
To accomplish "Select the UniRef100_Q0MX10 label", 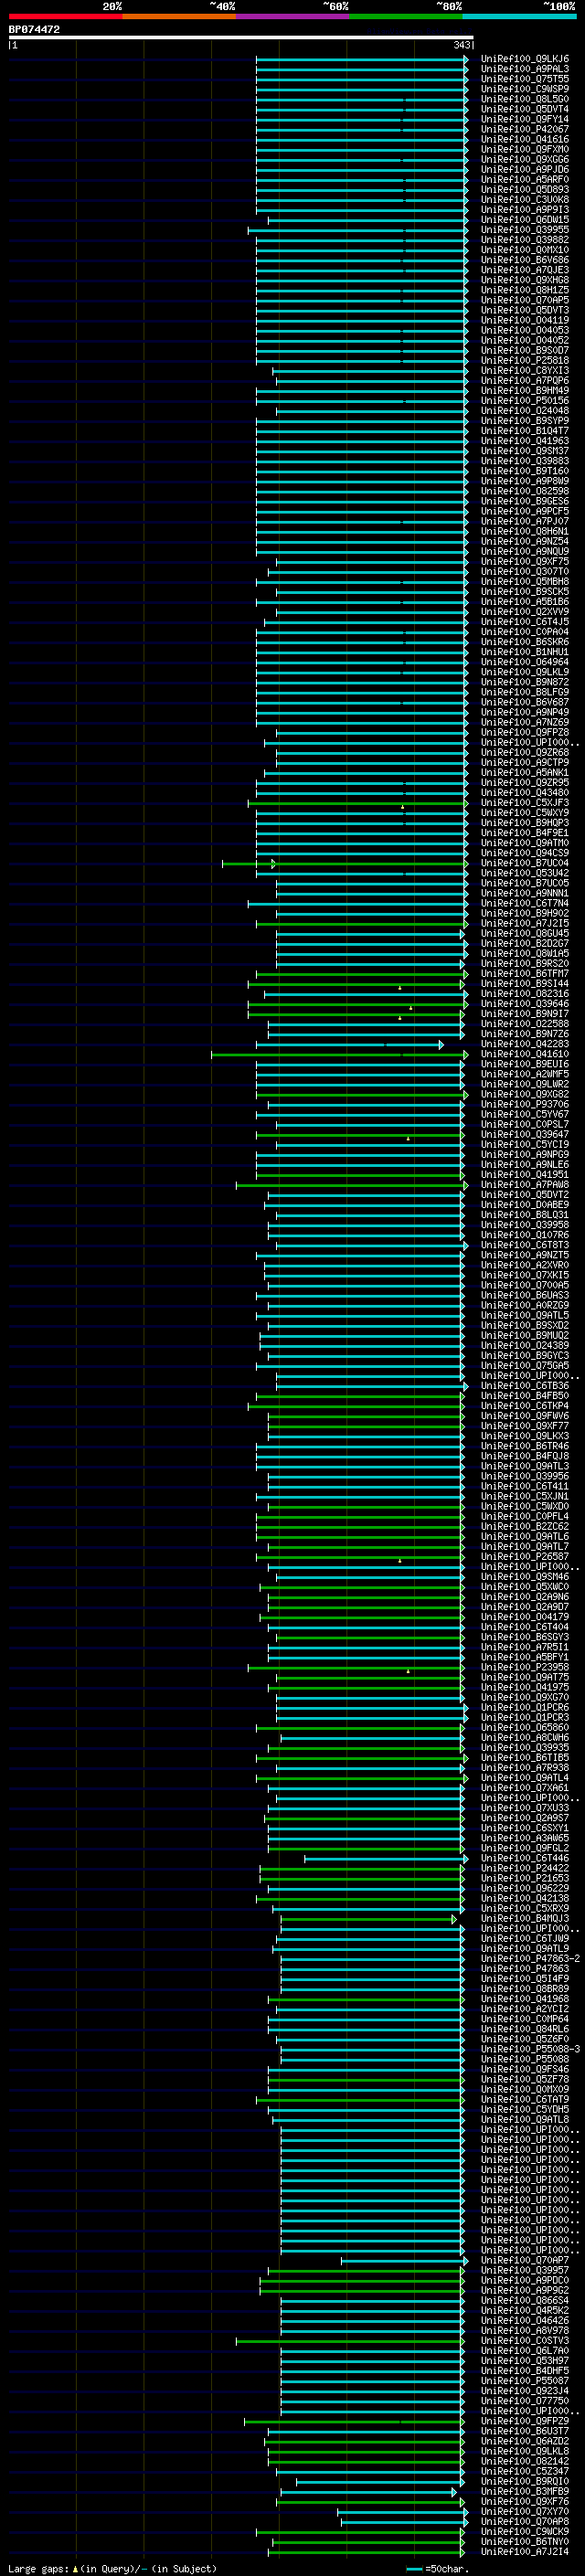I will [x=525, y=250].
